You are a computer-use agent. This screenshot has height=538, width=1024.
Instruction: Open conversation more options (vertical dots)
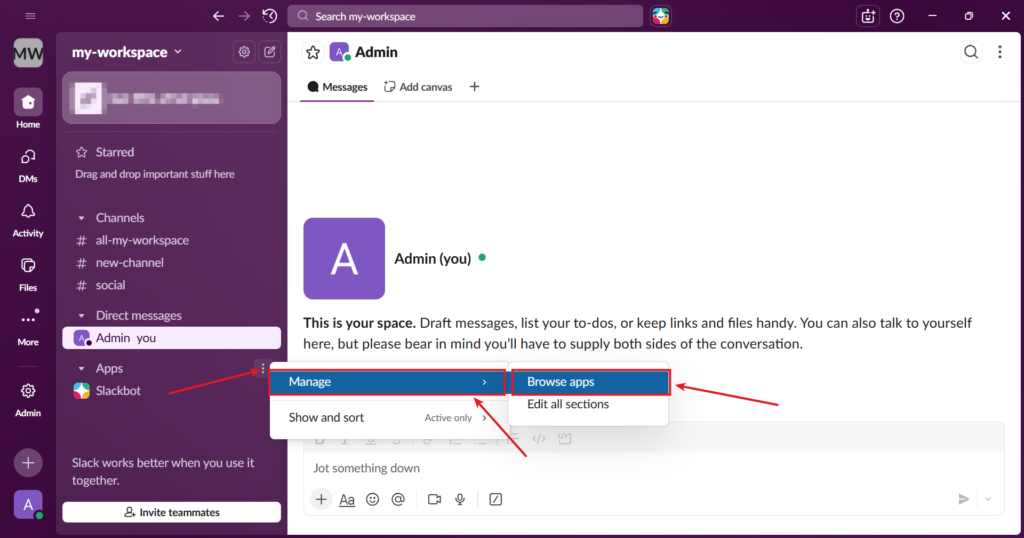click(x=1000, y=52)
